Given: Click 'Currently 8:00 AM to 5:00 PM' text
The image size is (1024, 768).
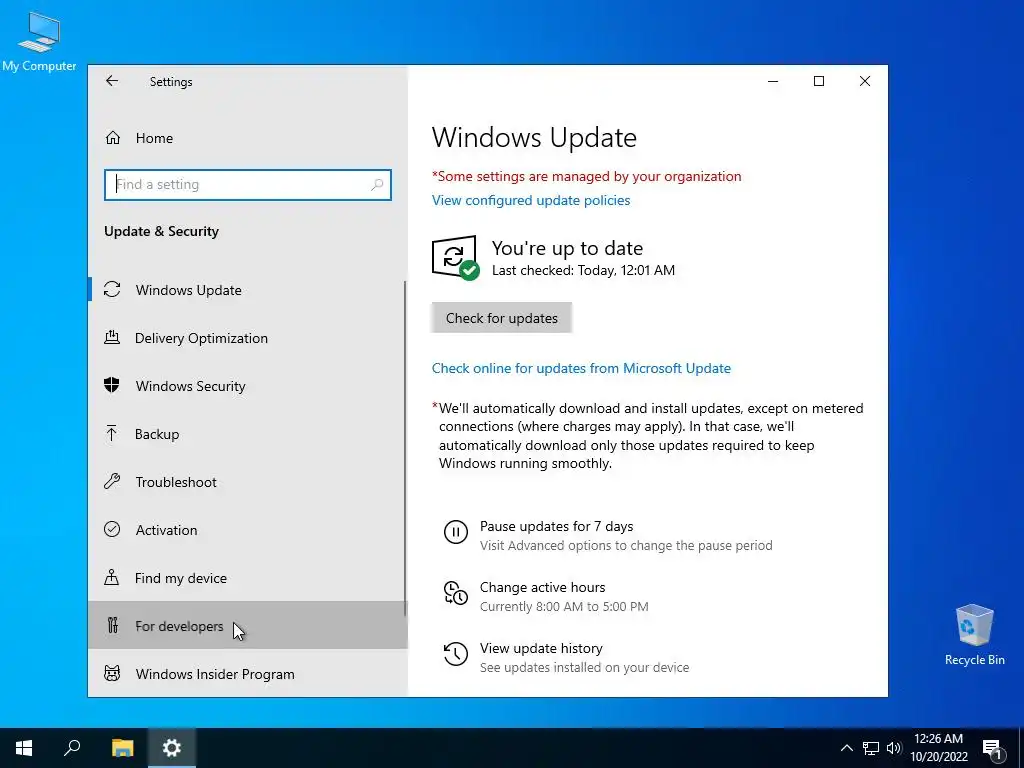Looking at the screenshot, I should point(564,607).
